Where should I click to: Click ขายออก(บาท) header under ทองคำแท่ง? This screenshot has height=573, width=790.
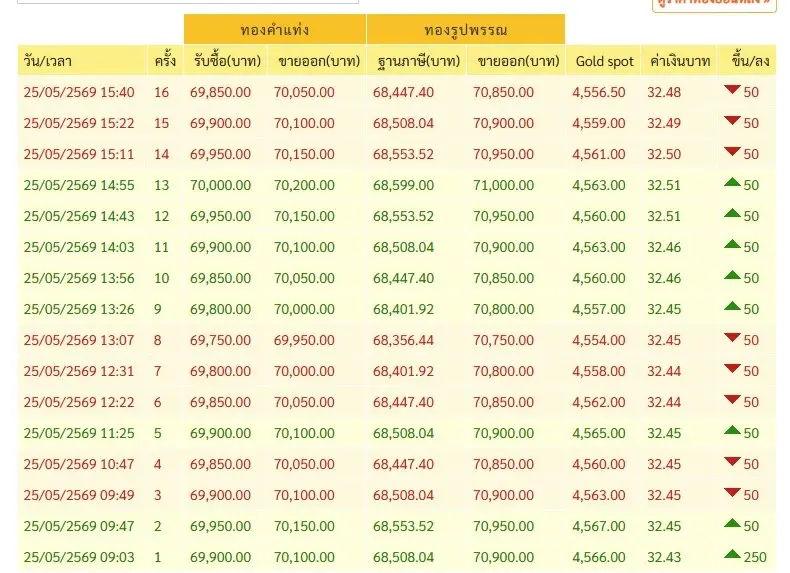(x=317, y=61)
